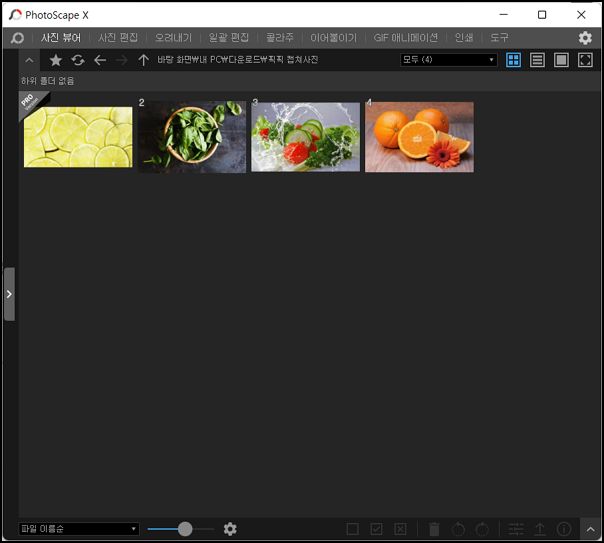Image resolution: width=604 pixels, height=543 pixels.
Task: Collapse the folder bar with up chevron
Action: [29, 60]
